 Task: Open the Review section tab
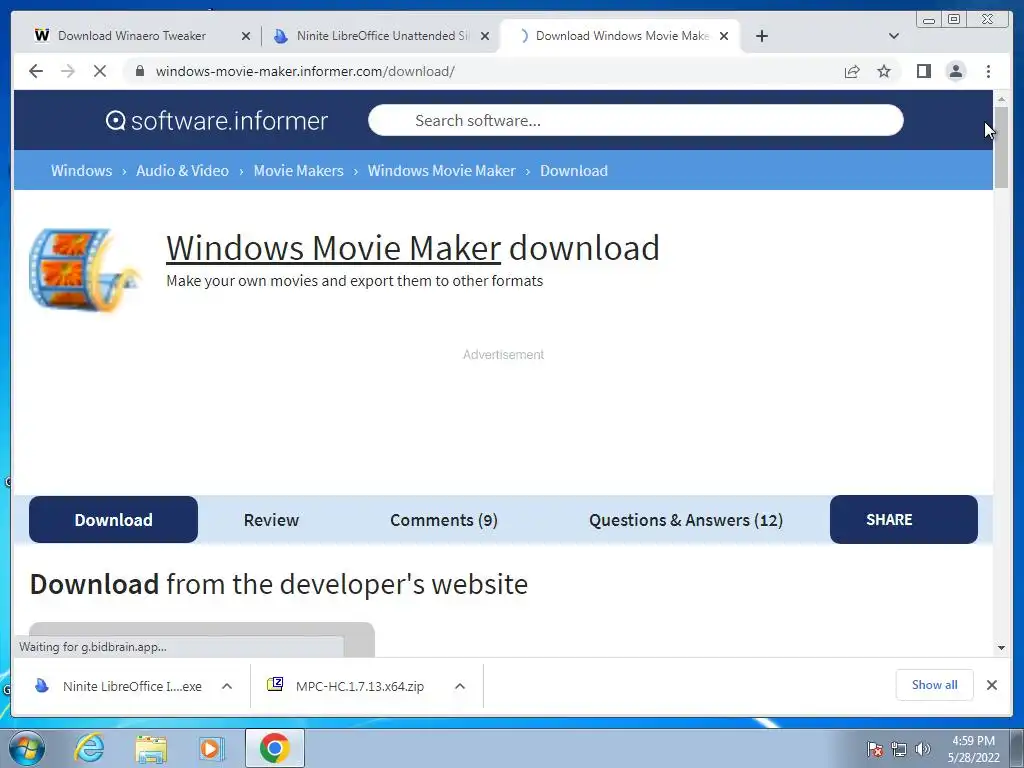coord(271,520)
